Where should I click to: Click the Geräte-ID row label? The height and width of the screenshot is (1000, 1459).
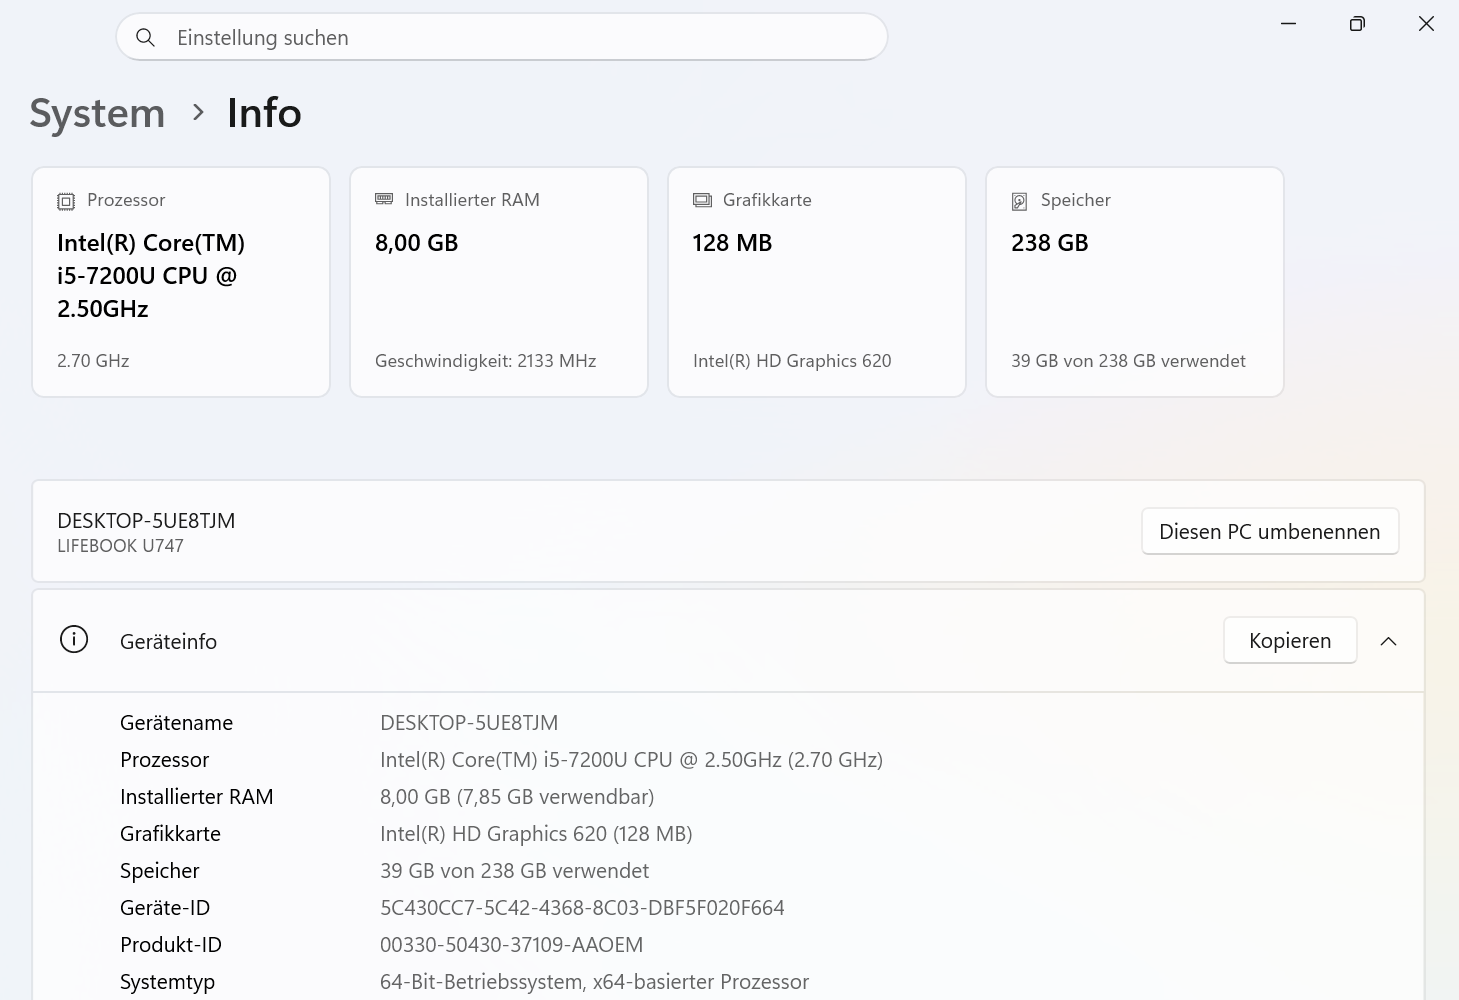165,908
